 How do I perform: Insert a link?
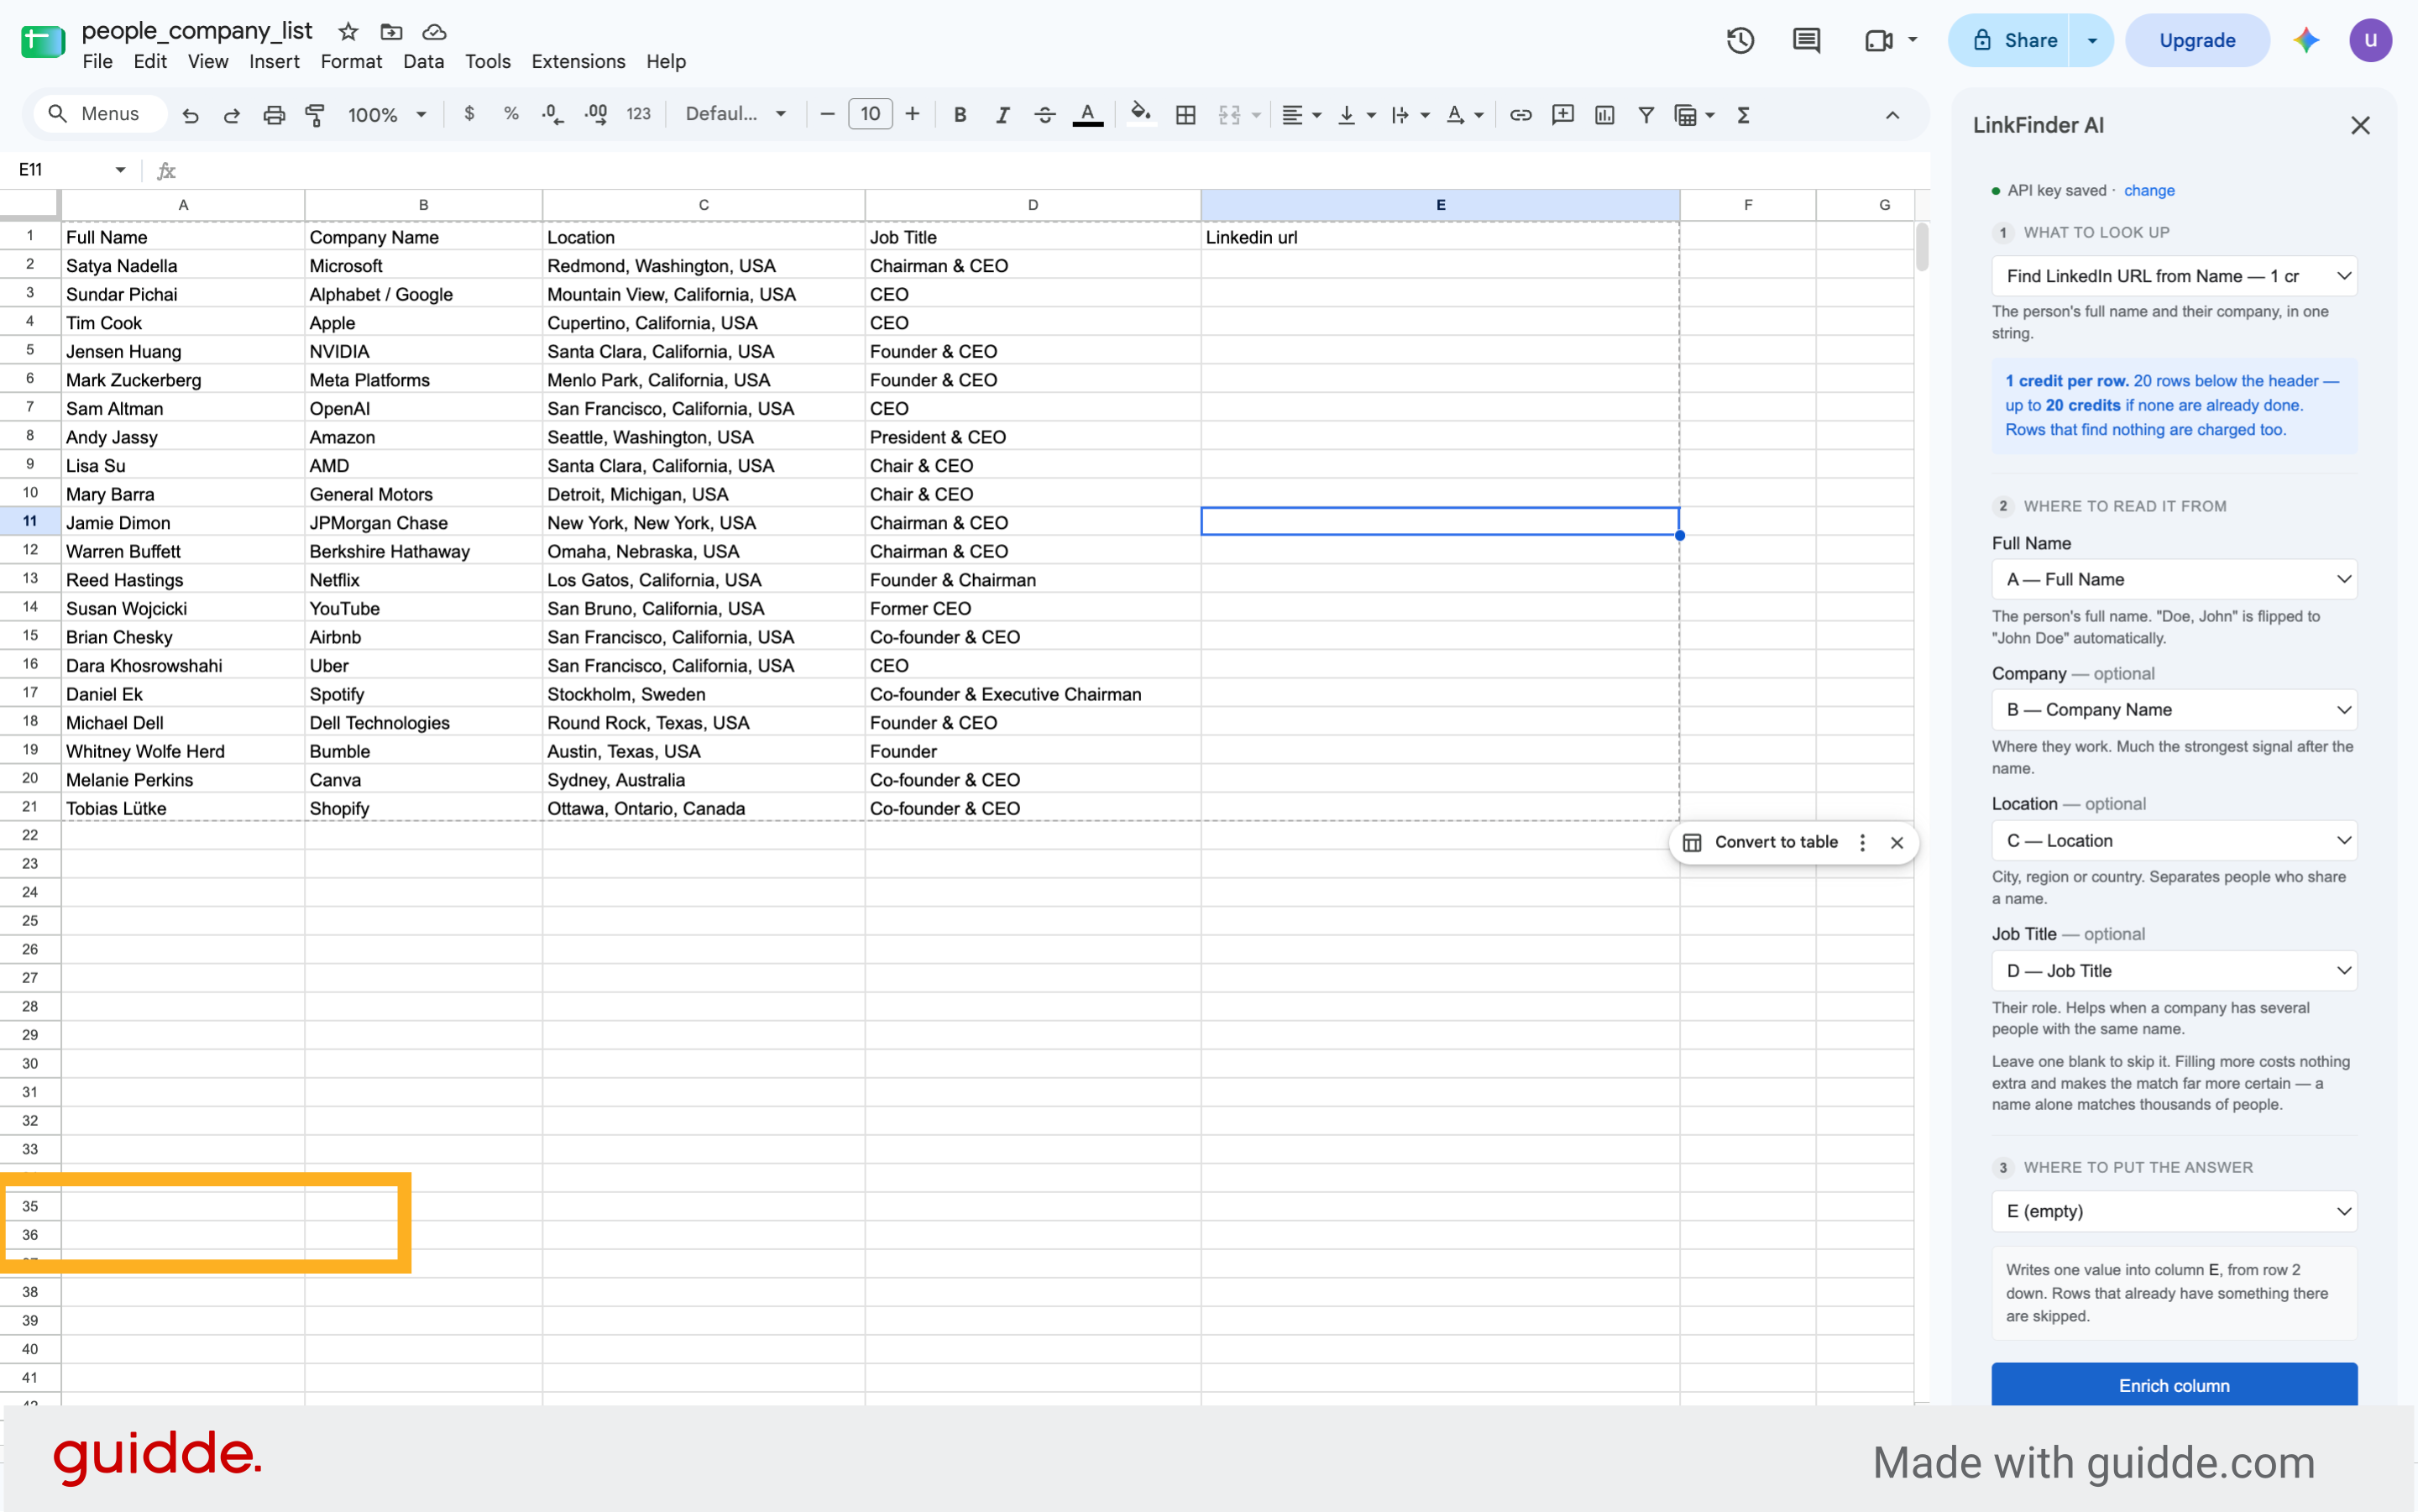(1521, 115)
